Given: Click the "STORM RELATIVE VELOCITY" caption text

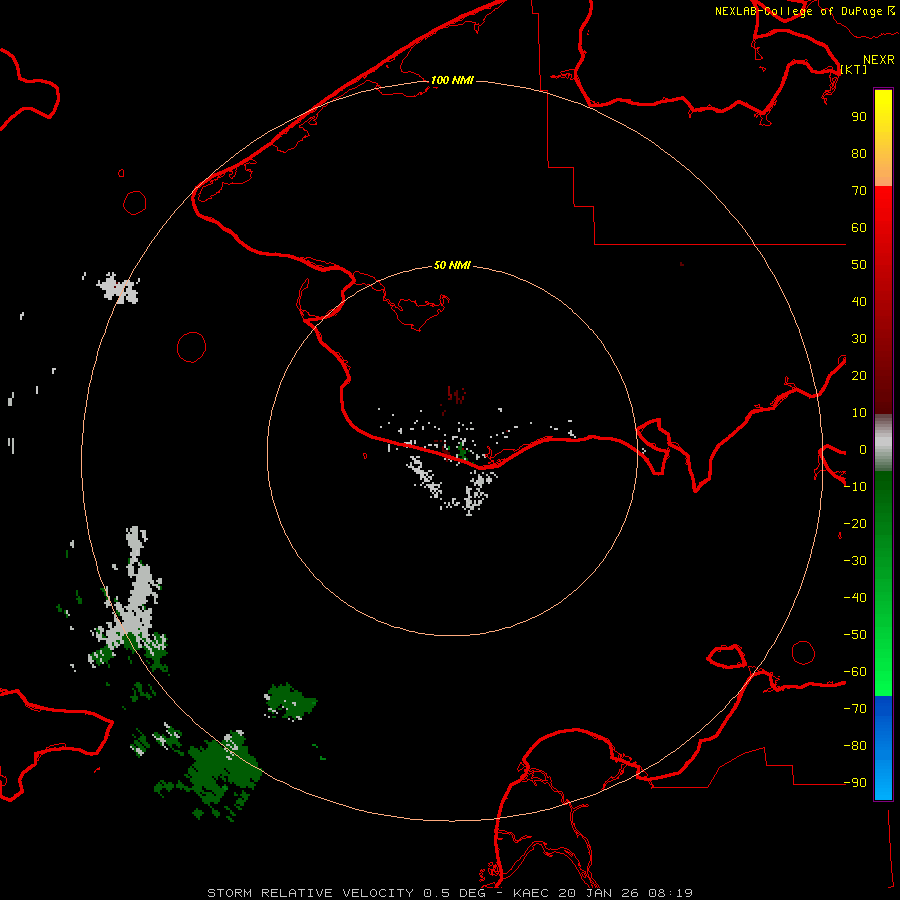Looking at the screenshot, I should [x=310, y=893].
